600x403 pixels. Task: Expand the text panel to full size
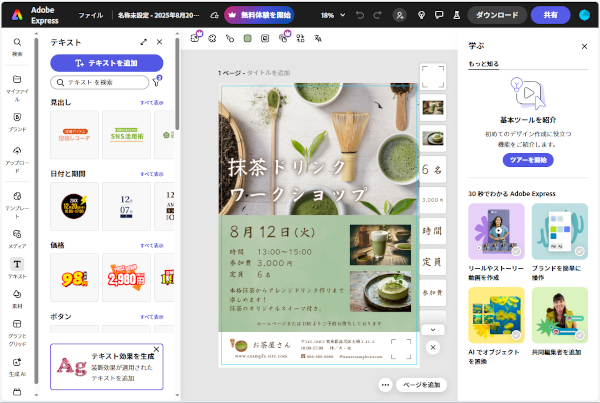click(x=144, y=43)
